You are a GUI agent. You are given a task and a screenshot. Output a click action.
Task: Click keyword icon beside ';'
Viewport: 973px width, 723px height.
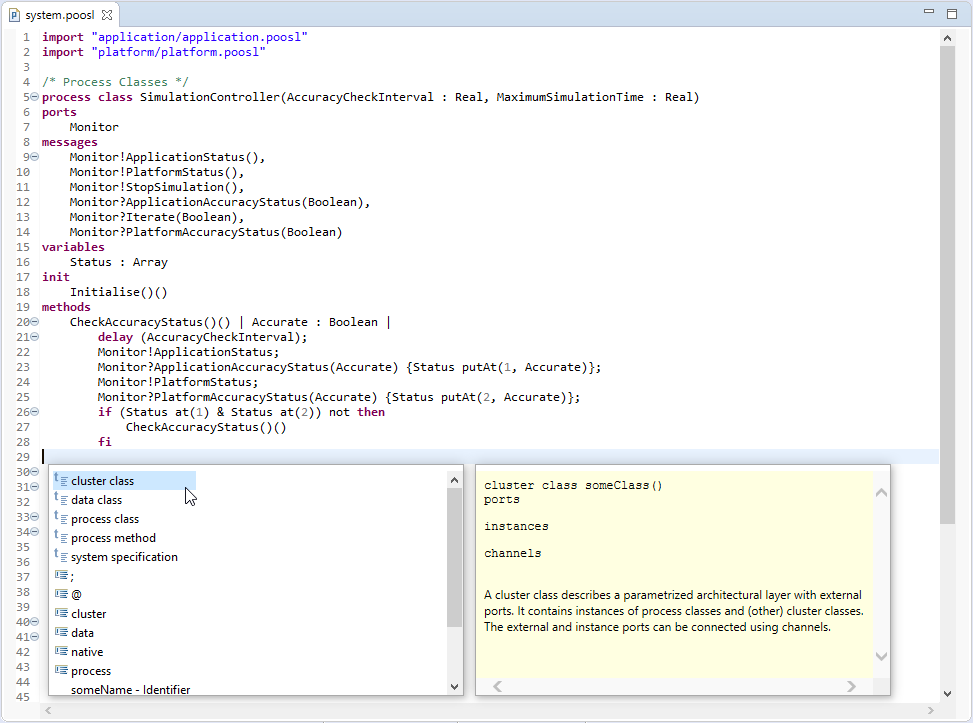pos(61,575)
